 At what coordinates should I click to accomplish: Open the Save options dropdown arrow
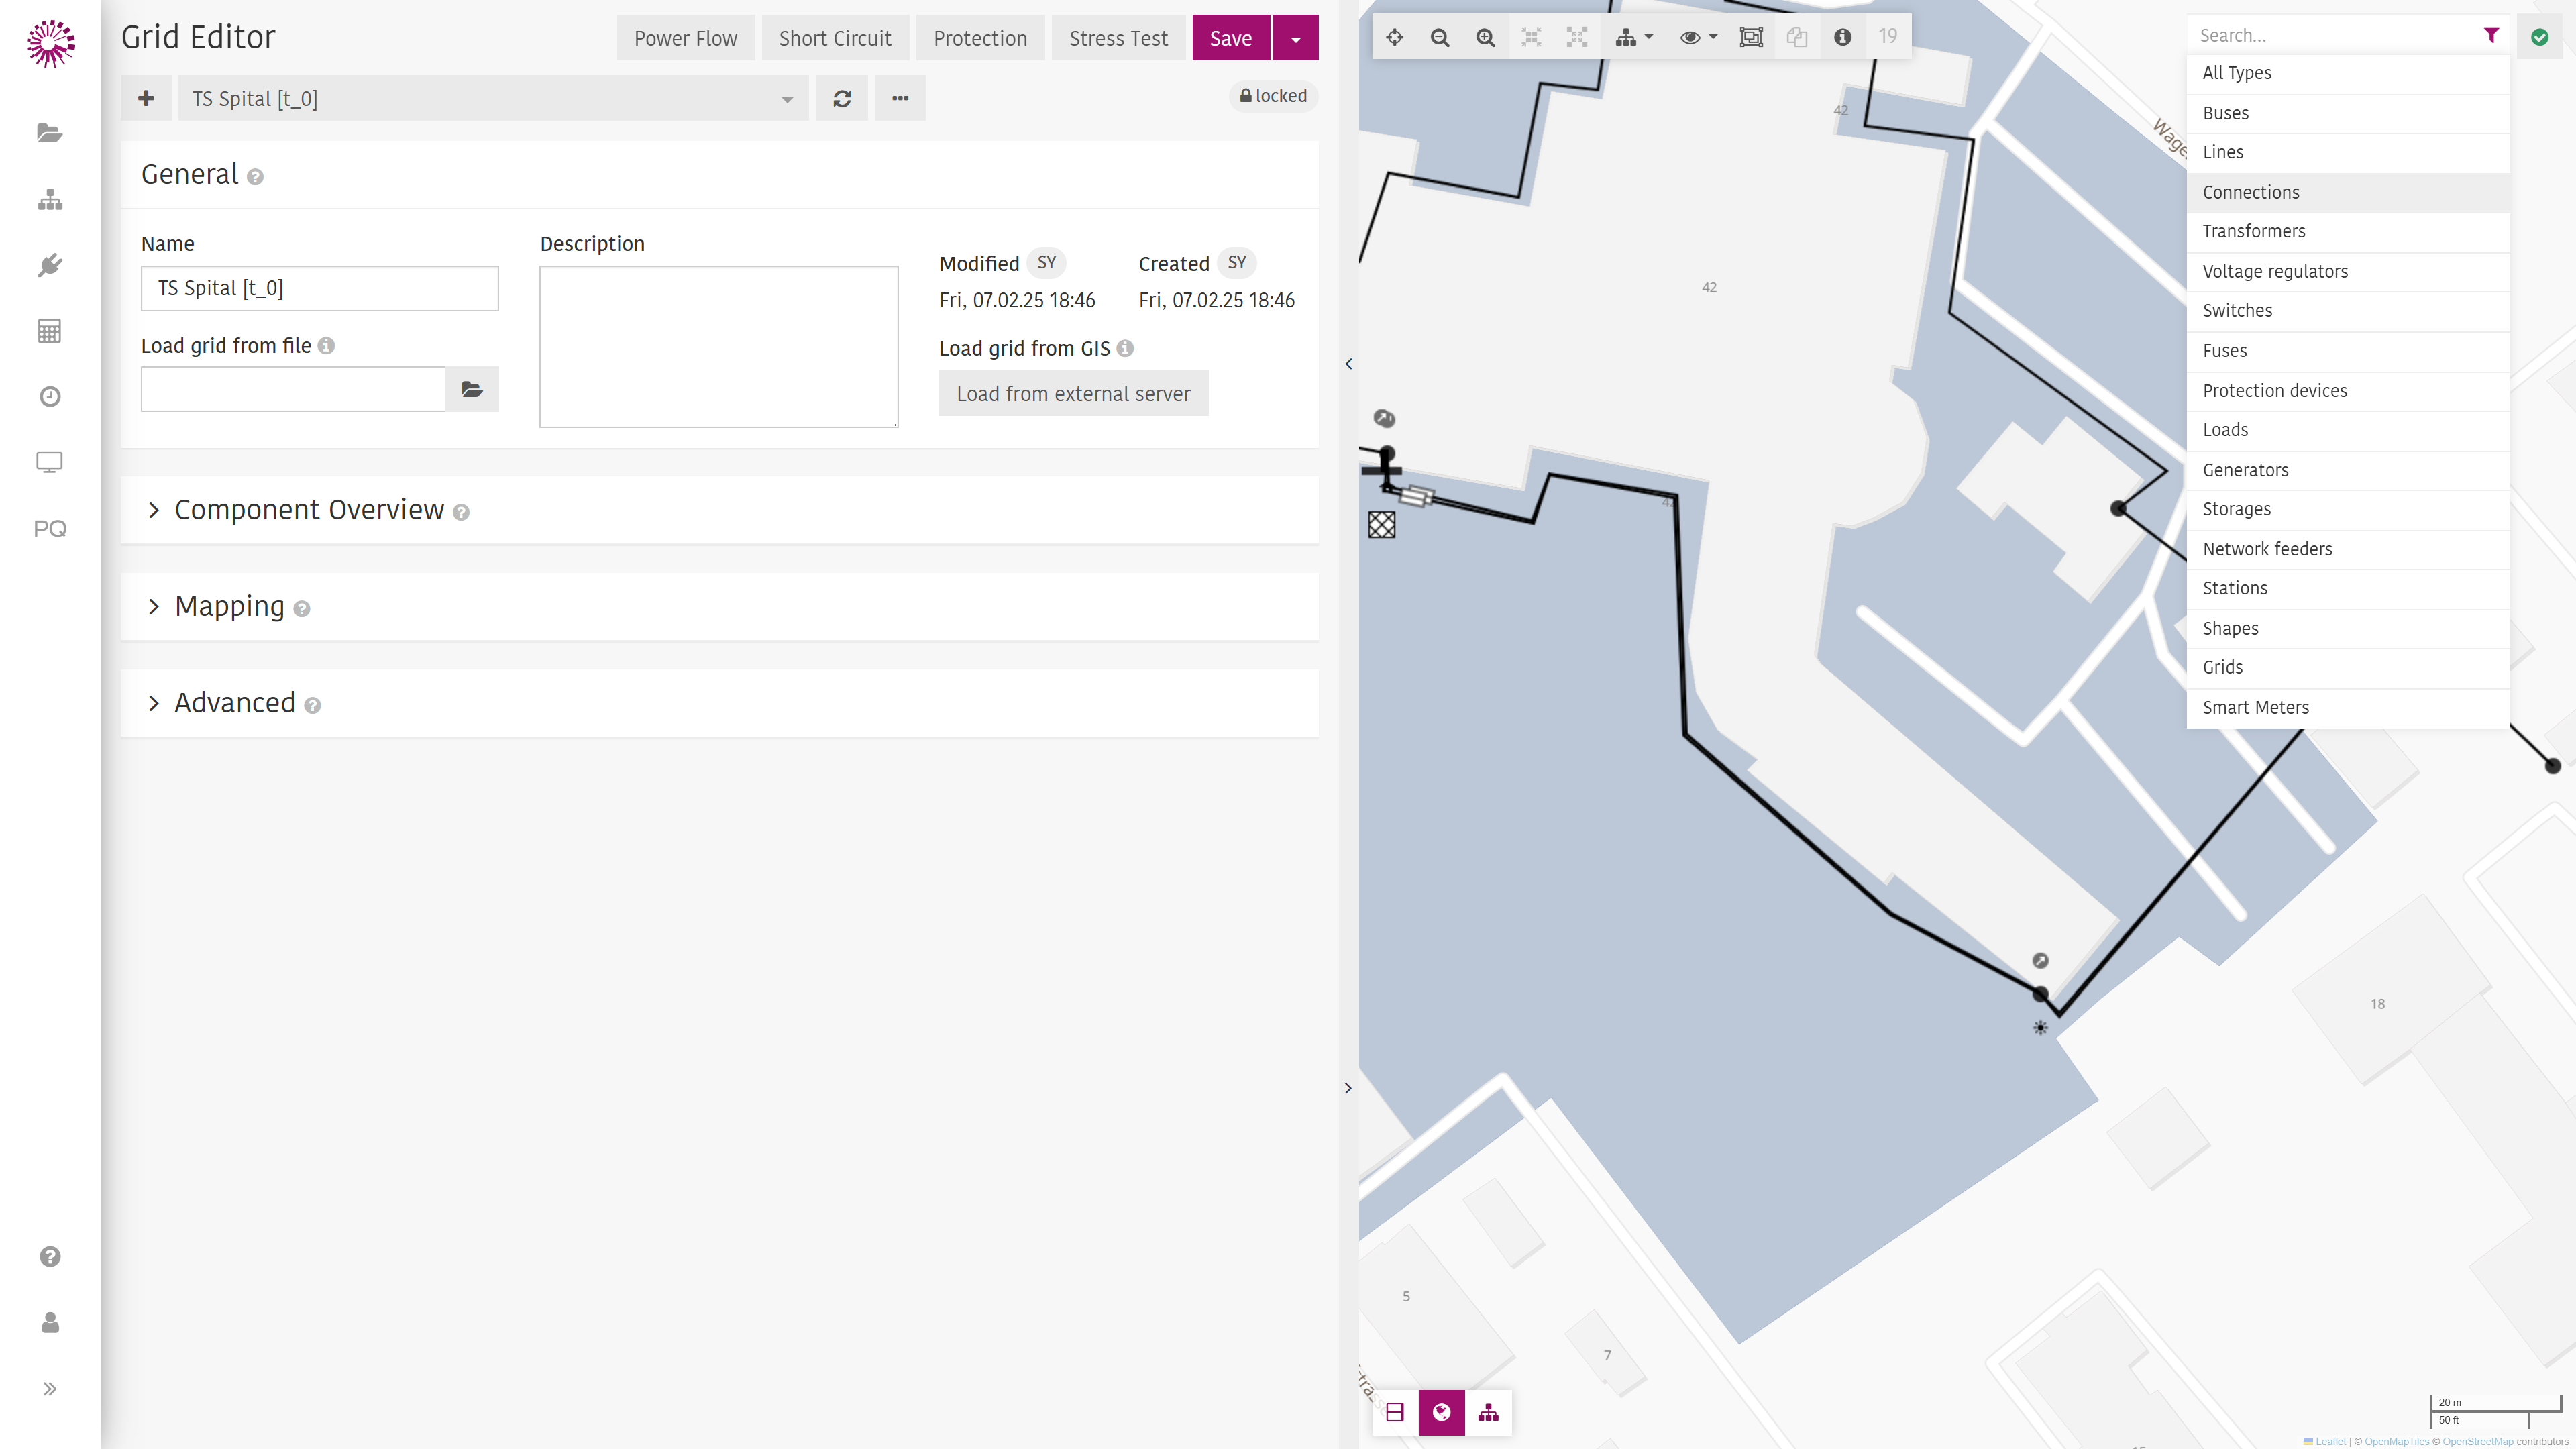(x=1296, y=38)
